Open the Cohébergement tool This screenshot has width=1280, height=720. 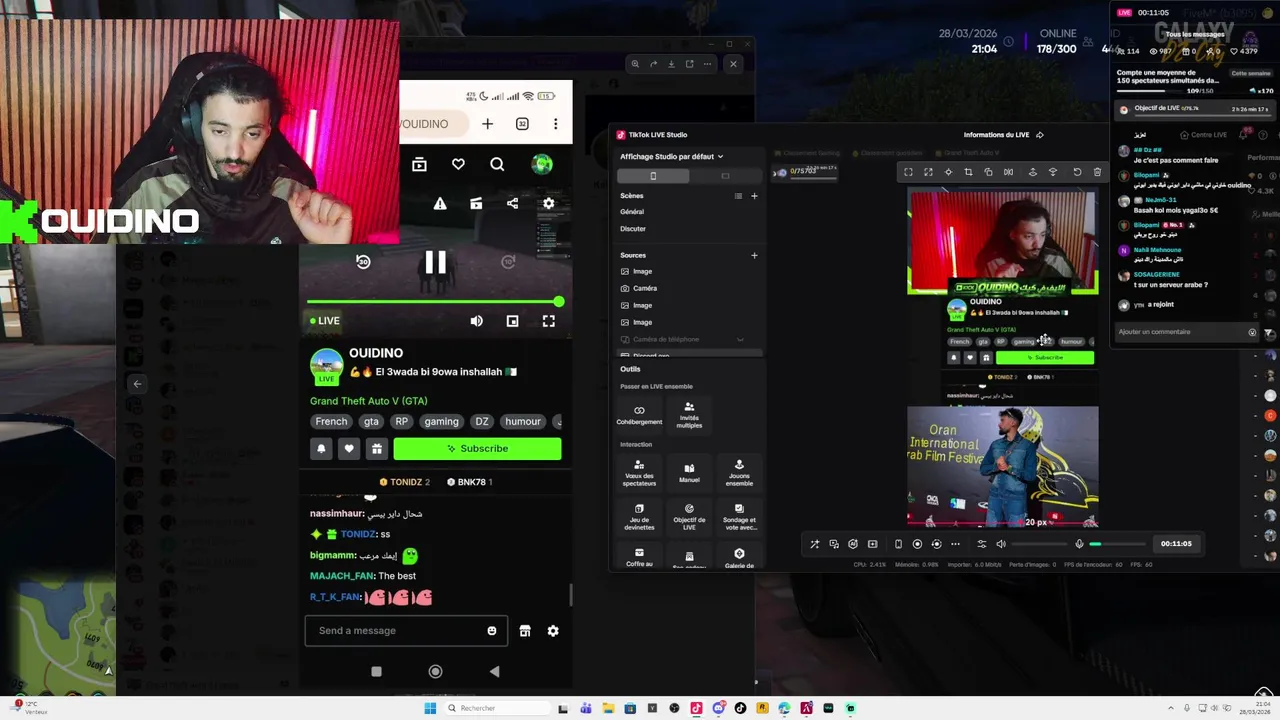pos(639,415)
